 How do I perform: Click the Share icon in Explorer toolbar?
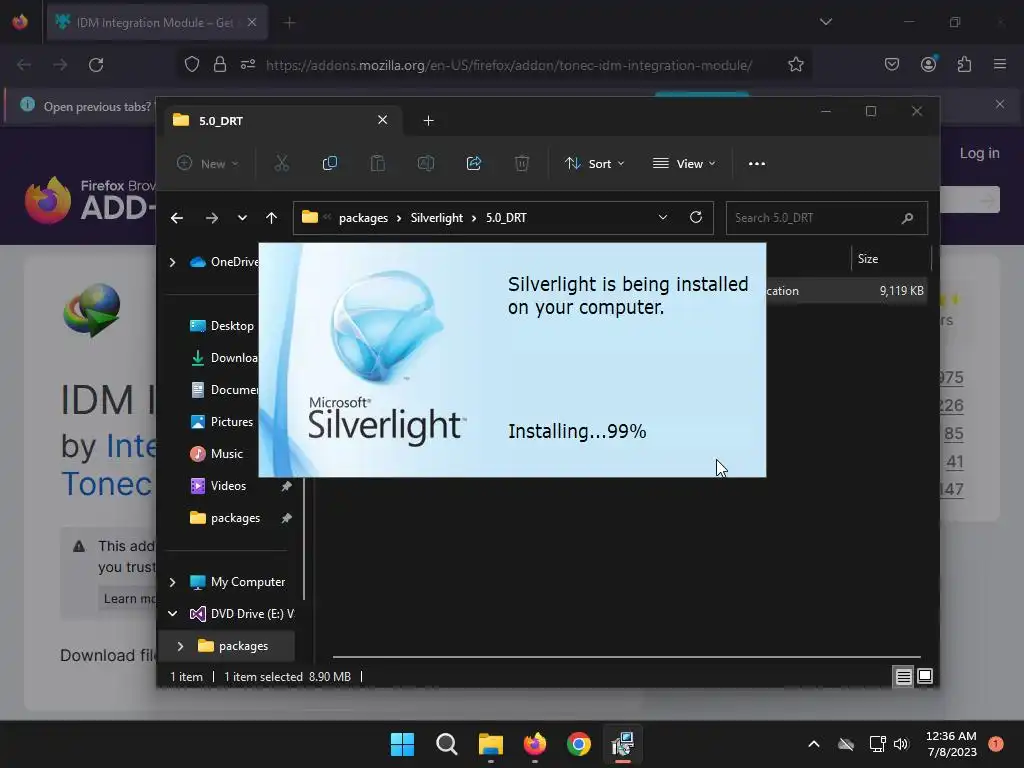(474, 163)
